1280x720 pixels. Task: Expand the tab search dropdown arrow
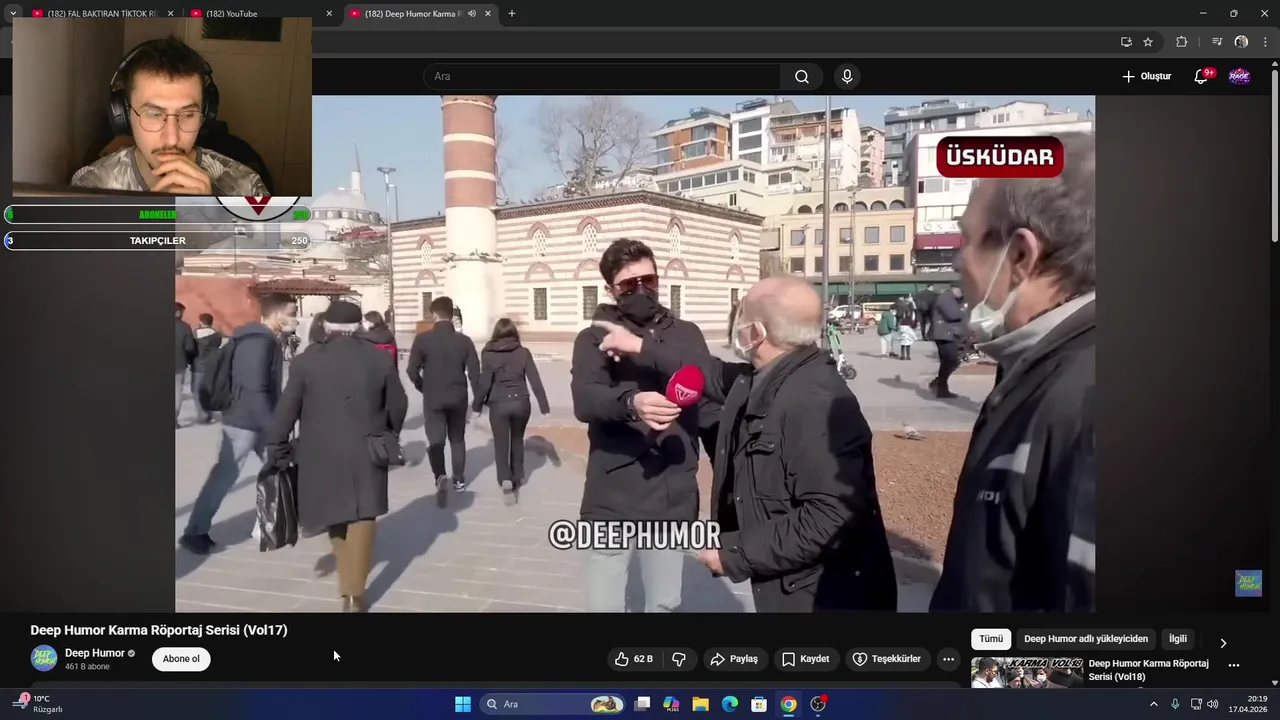tap(13, 14)
